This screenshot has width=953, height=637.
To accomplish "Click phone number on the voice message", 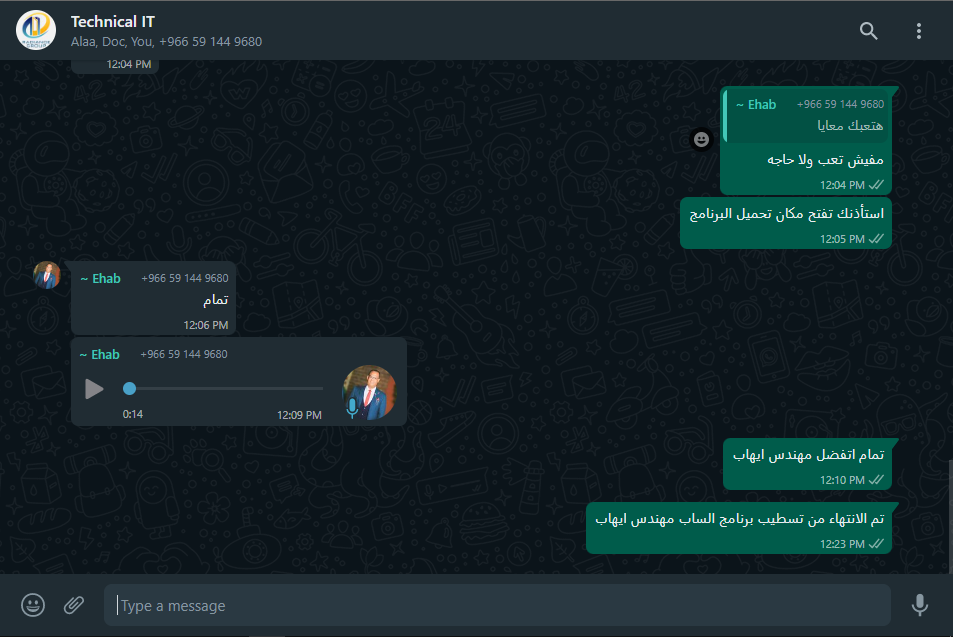I will tap(184, 354).
